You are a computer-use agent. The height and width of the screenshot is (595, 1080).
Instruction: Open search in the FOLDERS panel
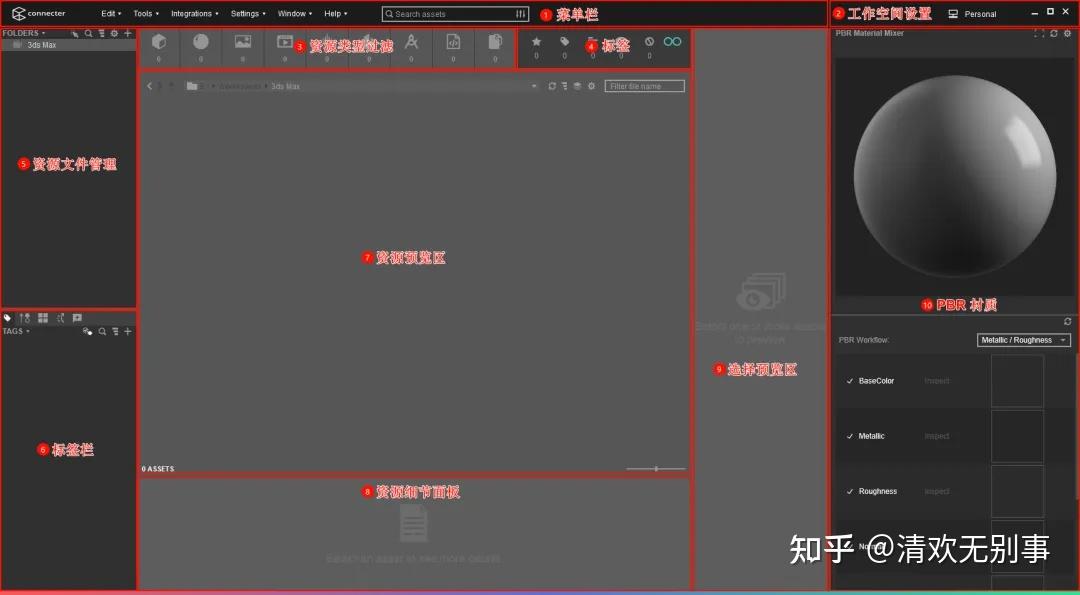[89, 33]
